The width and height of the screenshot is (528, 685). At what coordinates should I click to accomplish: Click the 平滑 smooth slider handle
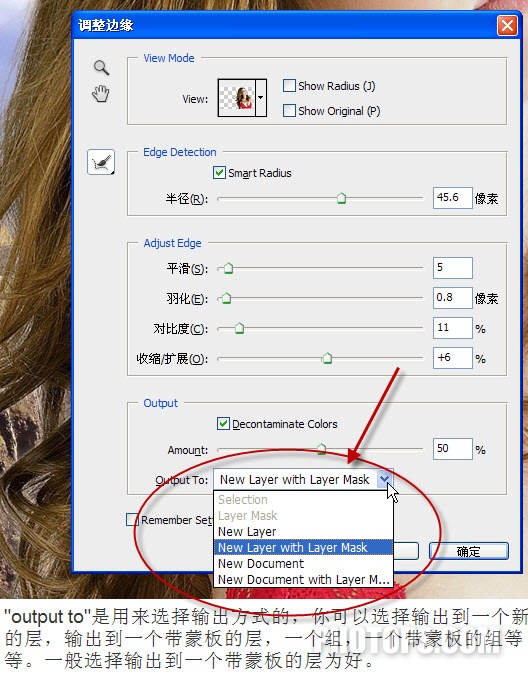click(228, 268)
